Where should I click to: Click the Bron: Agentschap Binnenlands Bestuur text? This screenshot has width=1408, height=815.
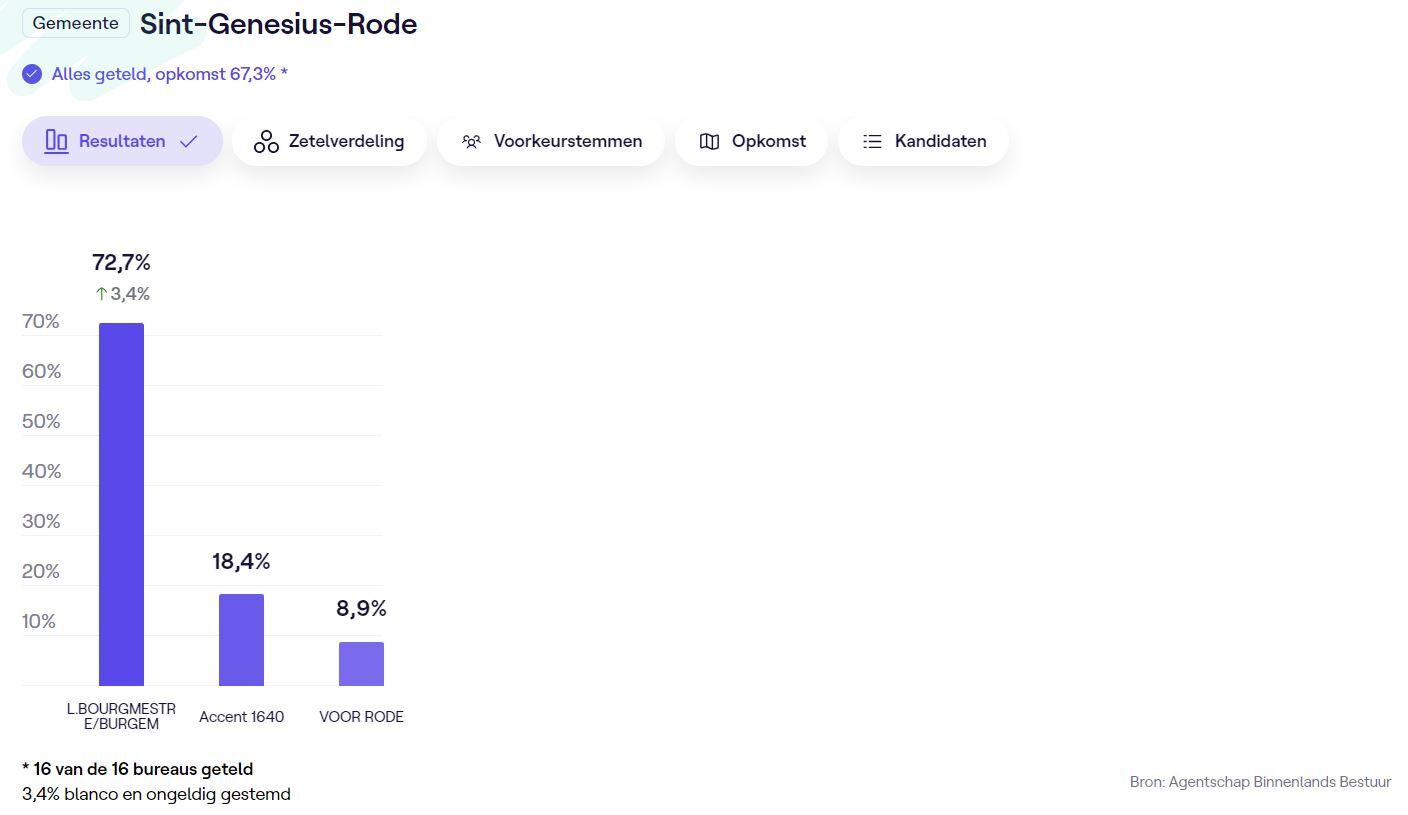coord(1260,782)
